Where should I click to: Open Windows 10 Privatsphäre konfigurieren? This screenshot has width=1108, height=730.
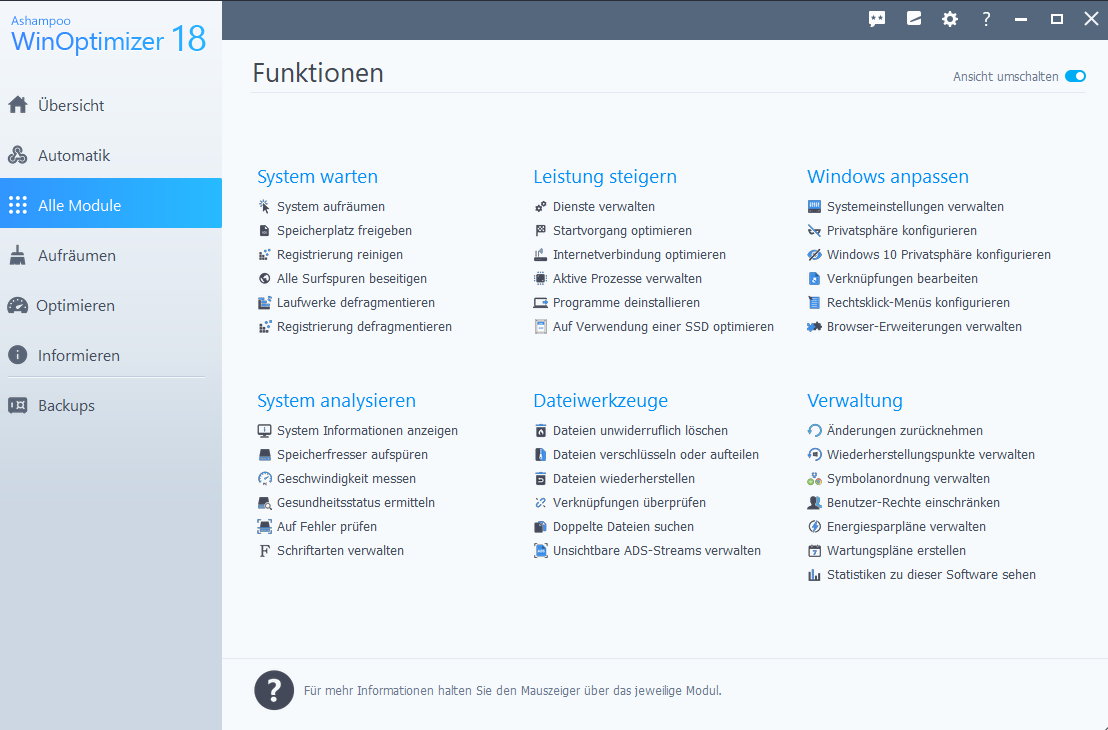coord(938,255)
